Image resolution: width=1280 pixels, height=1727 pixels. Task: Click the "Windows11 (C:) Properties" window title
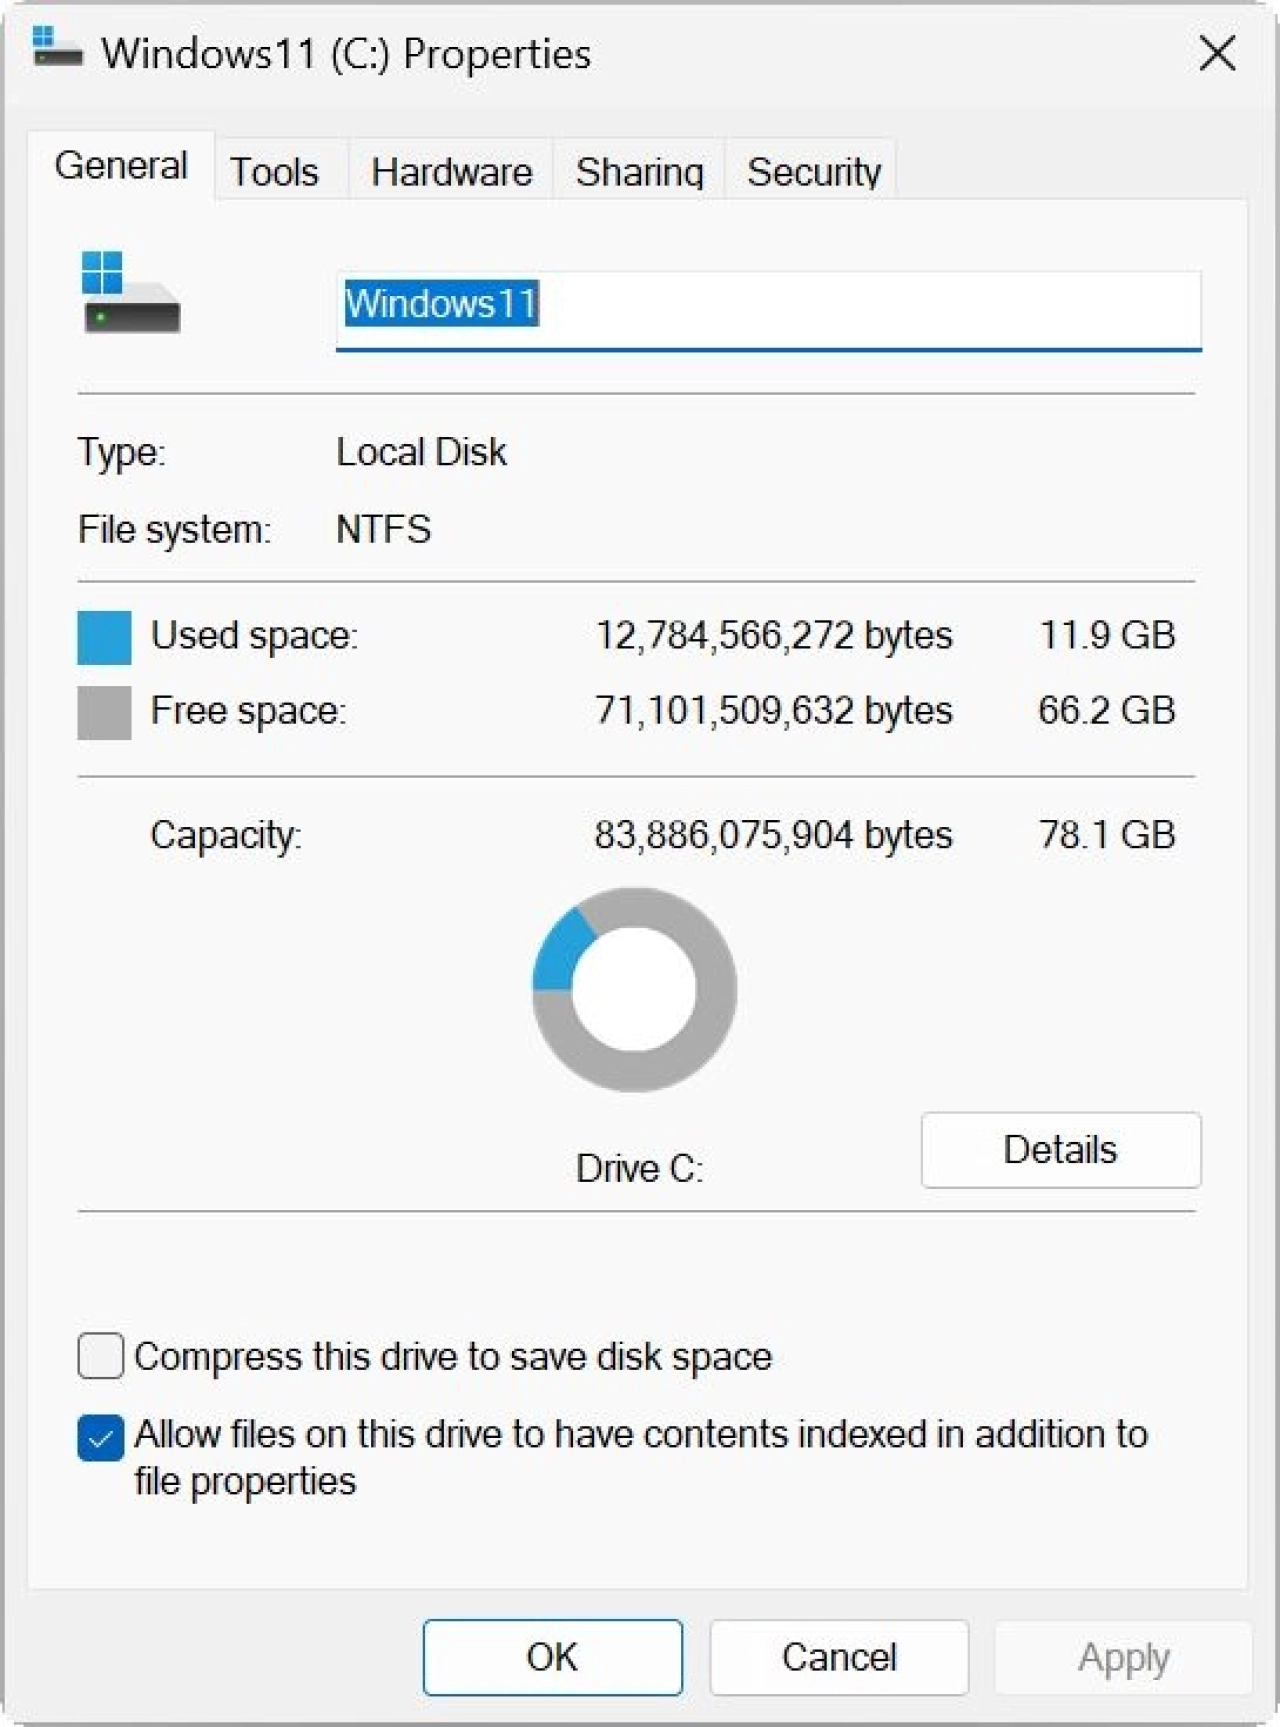coord(346,53)
